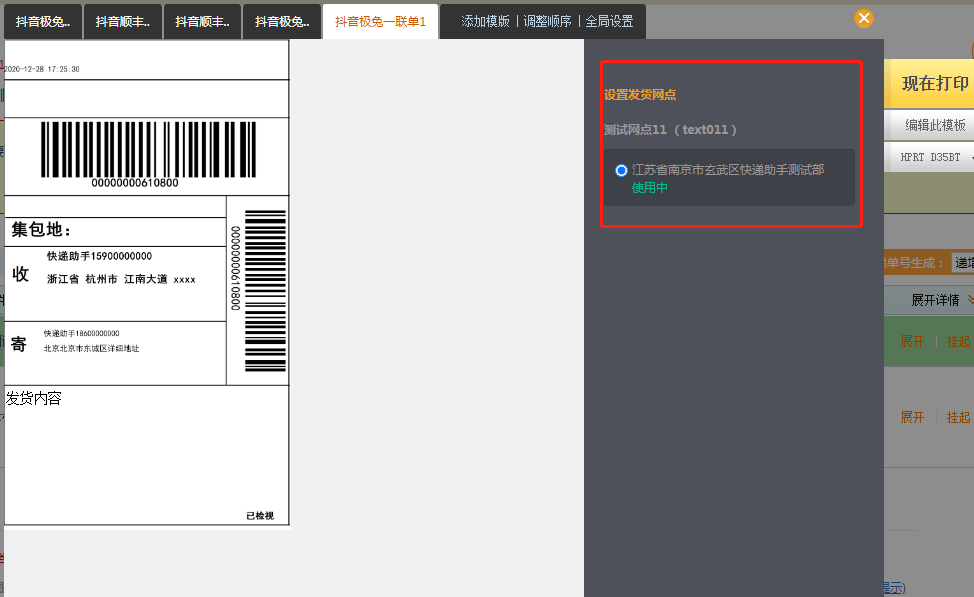
Task: Select the 抖音极兔一联单1 tab
Action: pyautogui.click(x=380, y=22)
